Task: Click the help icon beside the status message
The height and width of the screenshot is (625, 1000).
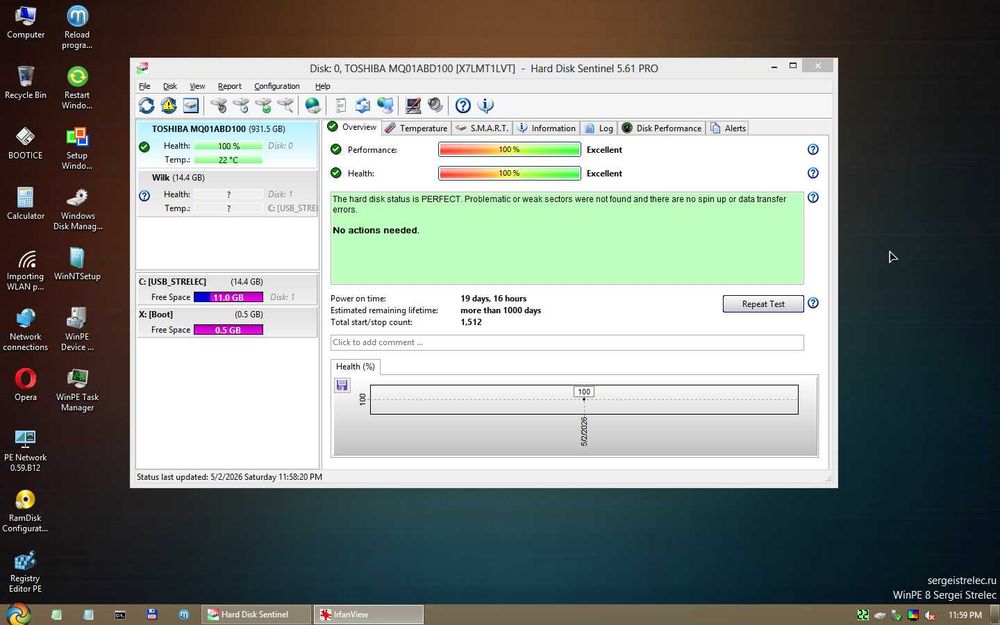Action: tap(813, 197)
